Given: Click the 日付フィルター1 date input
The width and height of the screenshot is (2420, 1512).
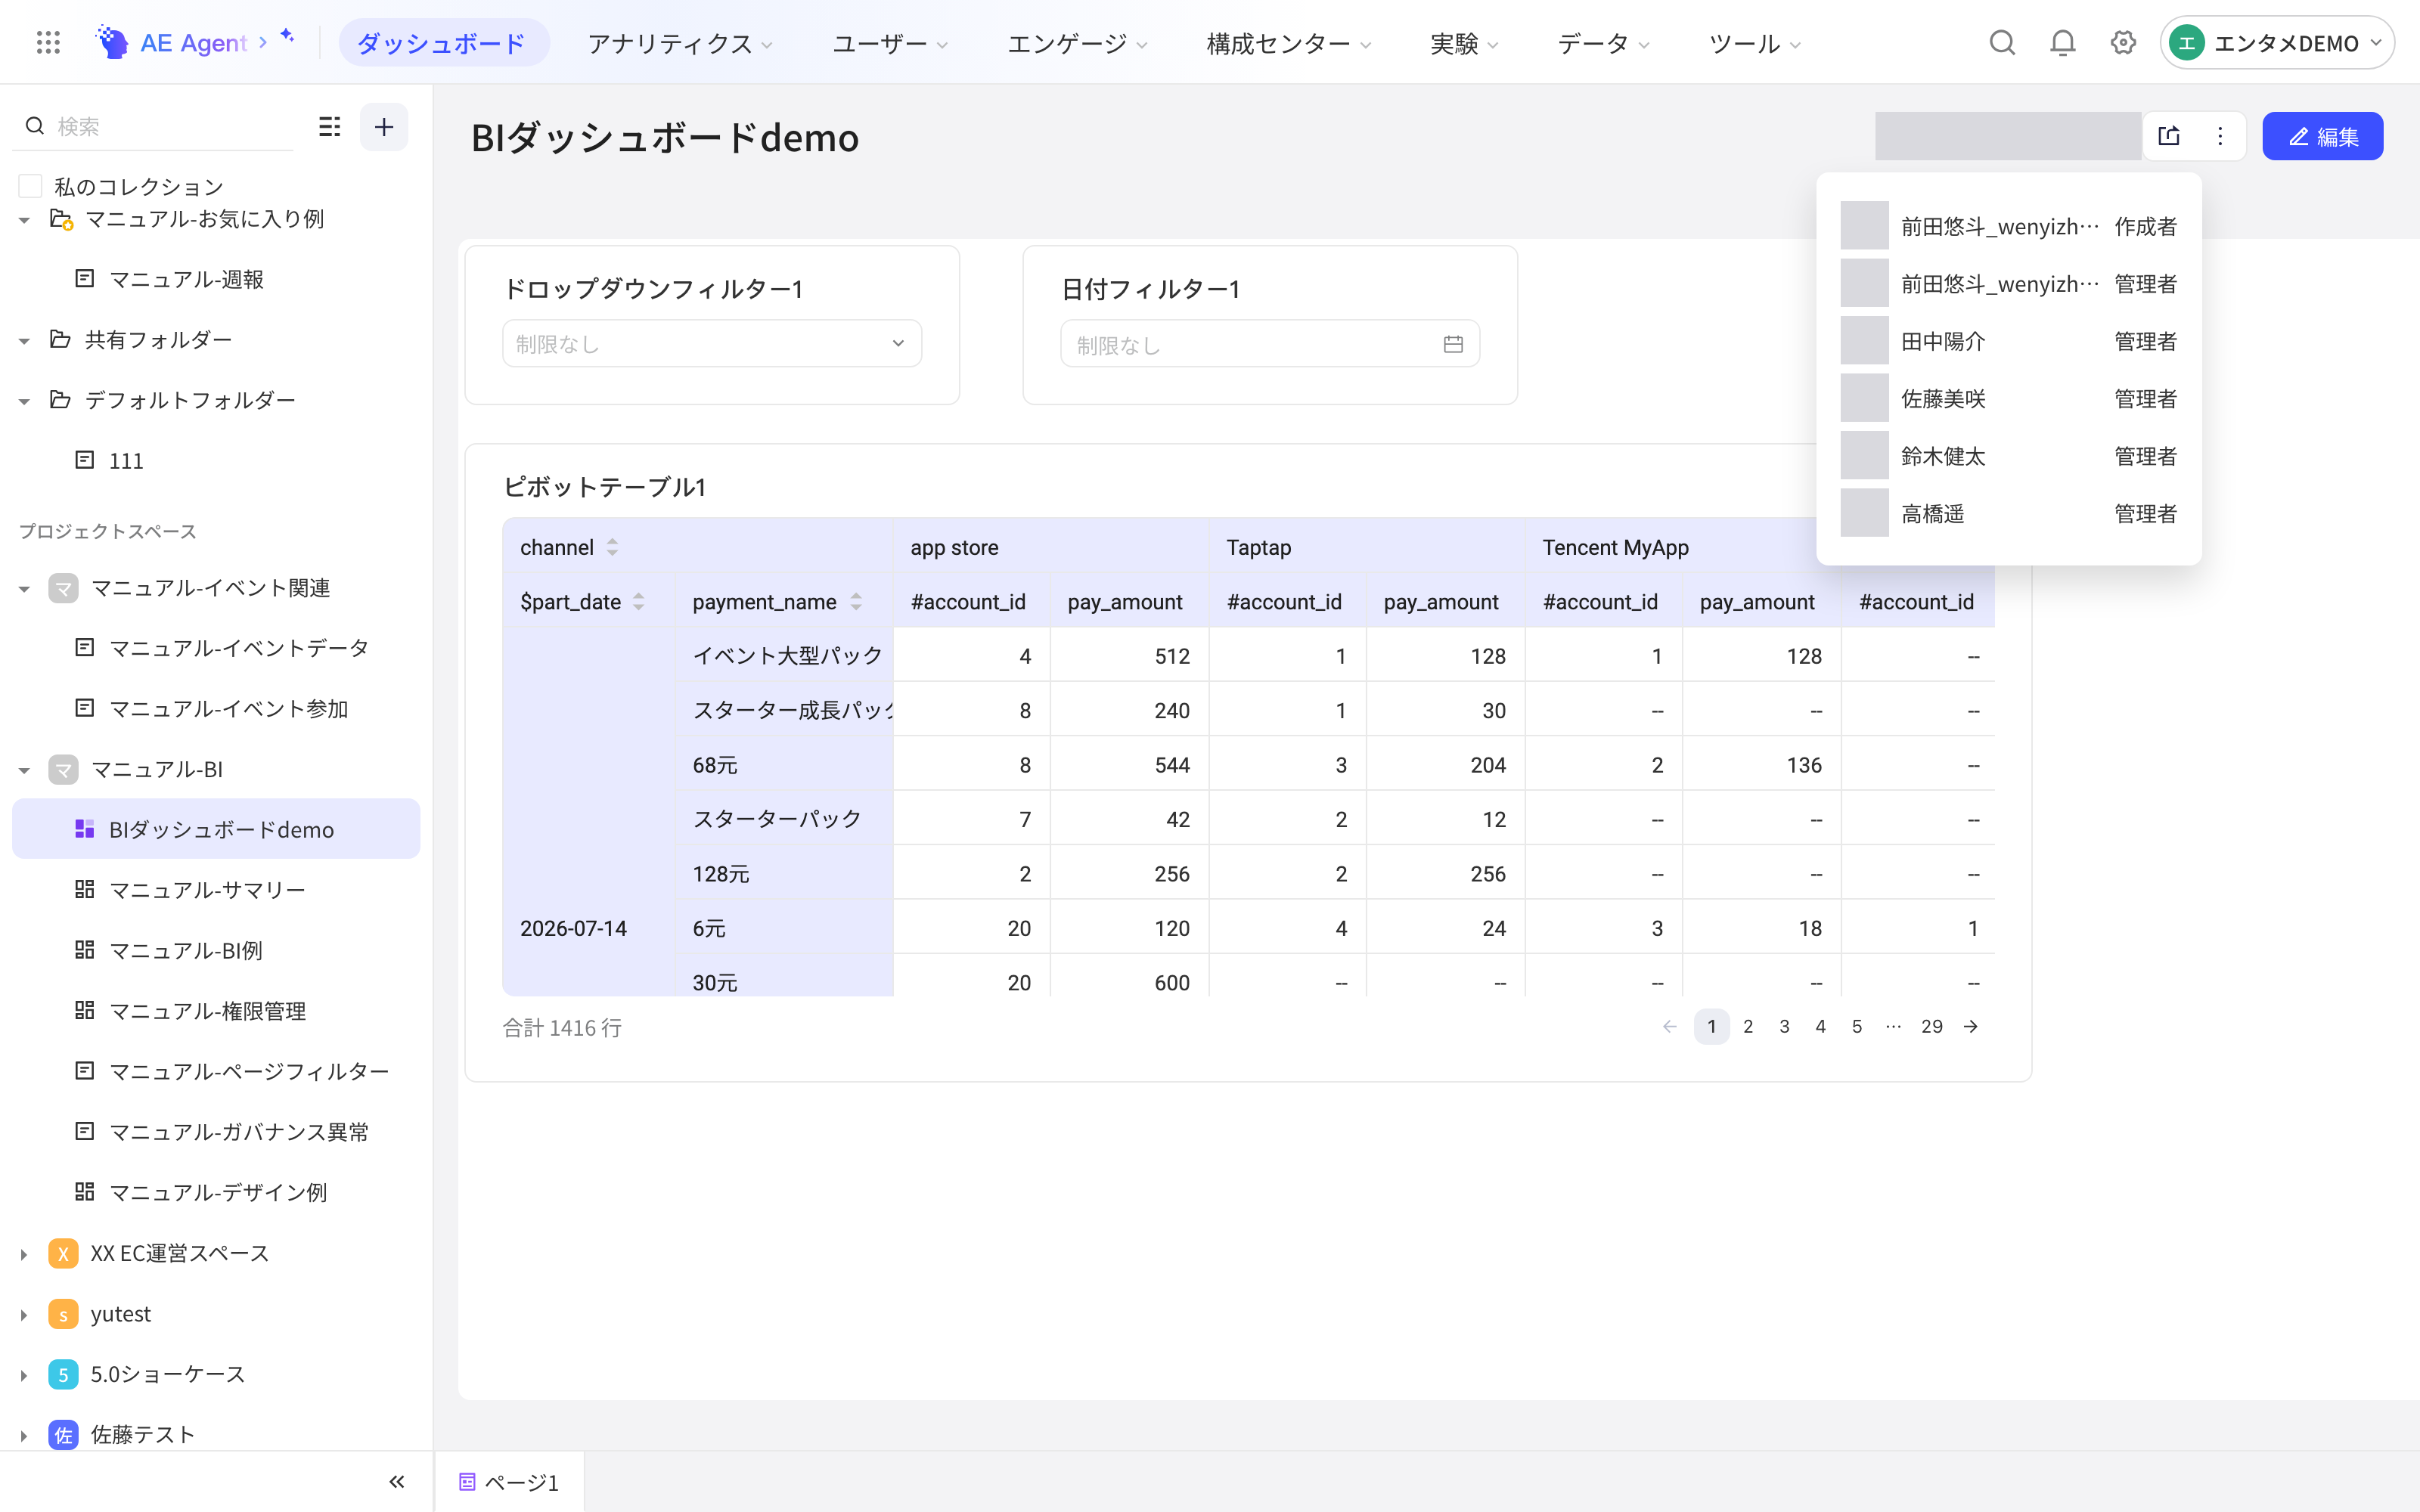Looking at the screenshot, I should [1270, 344].
